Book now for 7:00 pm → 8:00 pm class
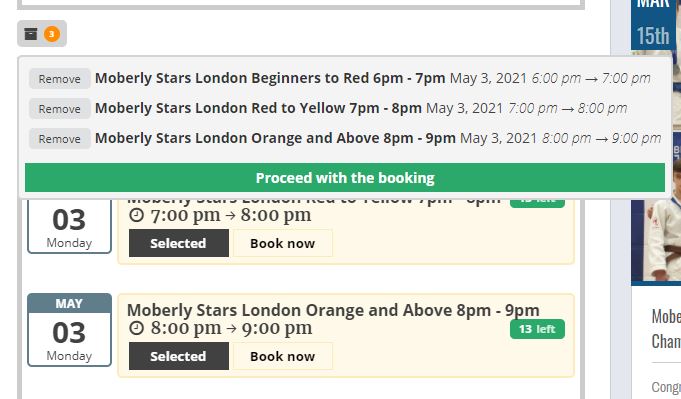The width and height of the screenshot is (681, 399). coord(283,243)
